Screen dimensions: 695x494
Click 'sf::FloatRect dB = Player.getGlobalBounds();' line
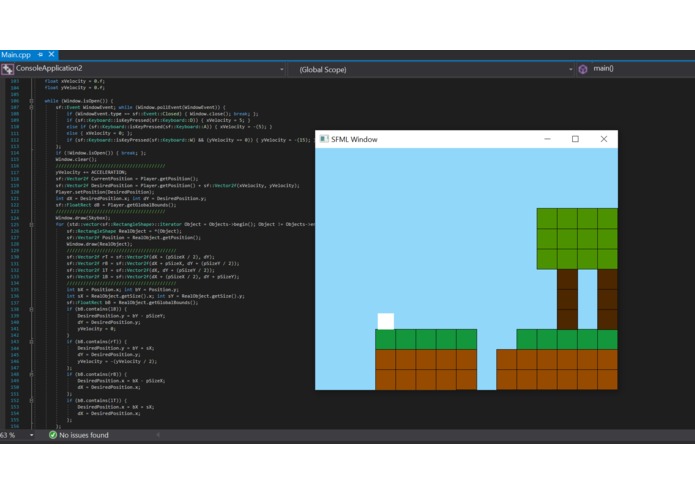(116, 205)
